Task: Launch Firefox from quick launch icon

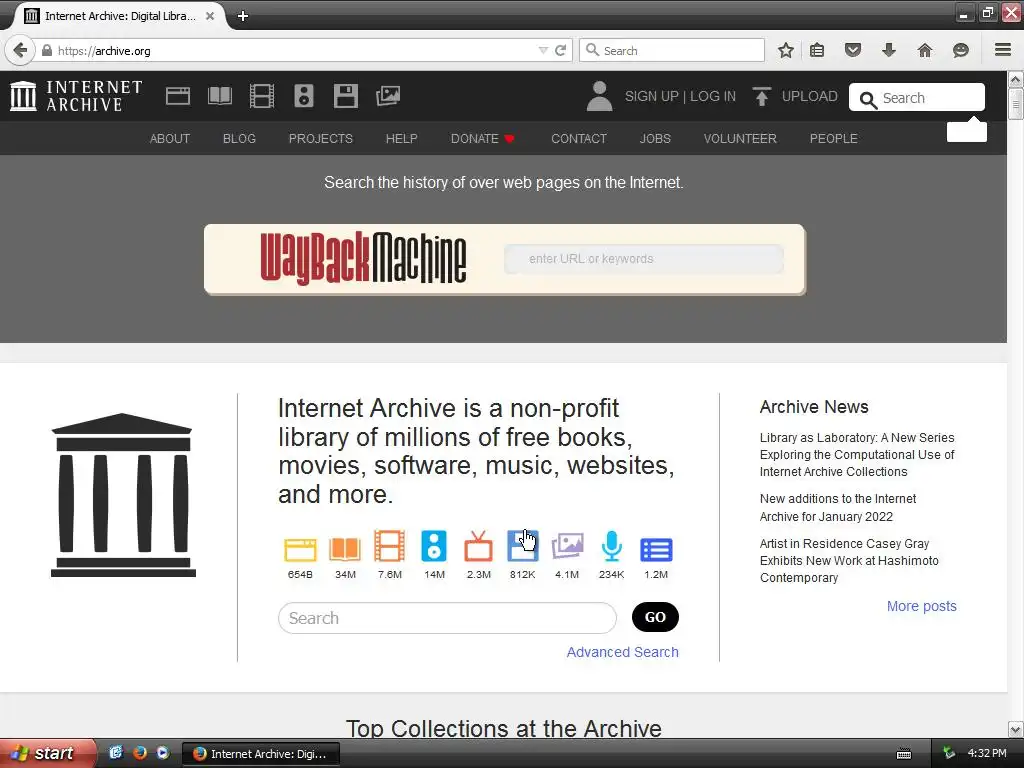Action: click(x=139, y=753)
